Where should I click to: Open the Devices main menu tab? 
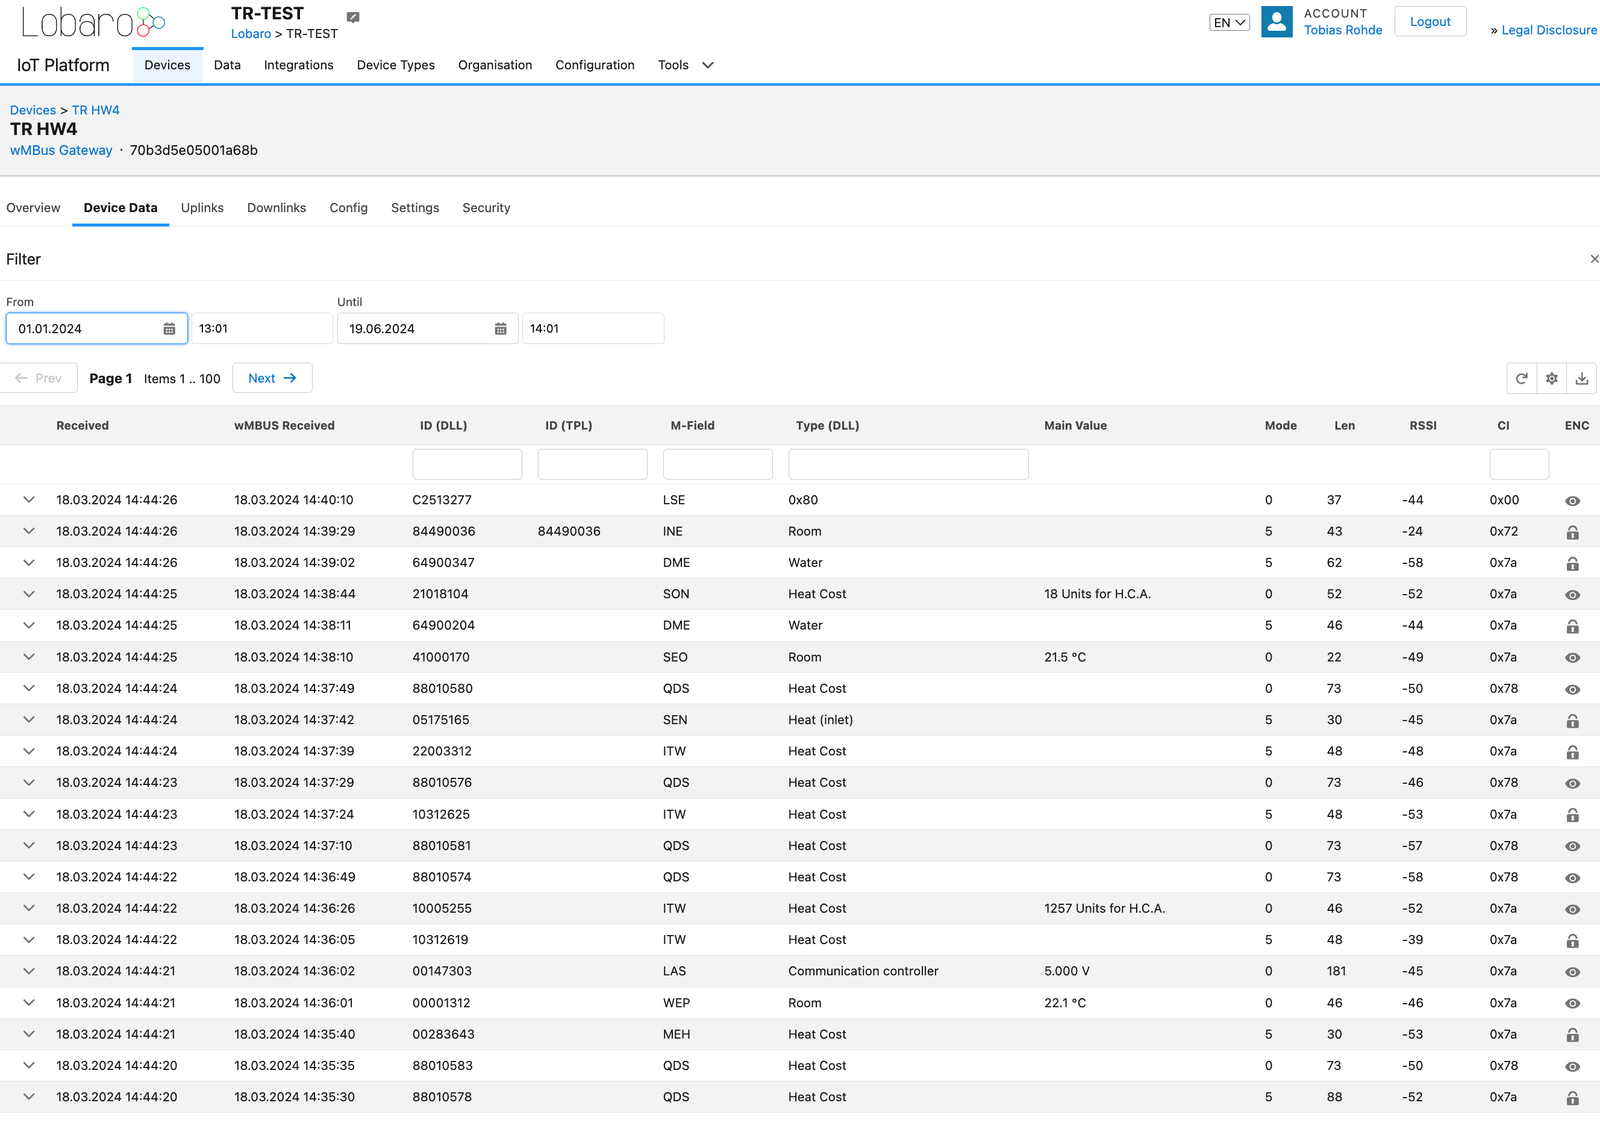click(x=167, y=65)
